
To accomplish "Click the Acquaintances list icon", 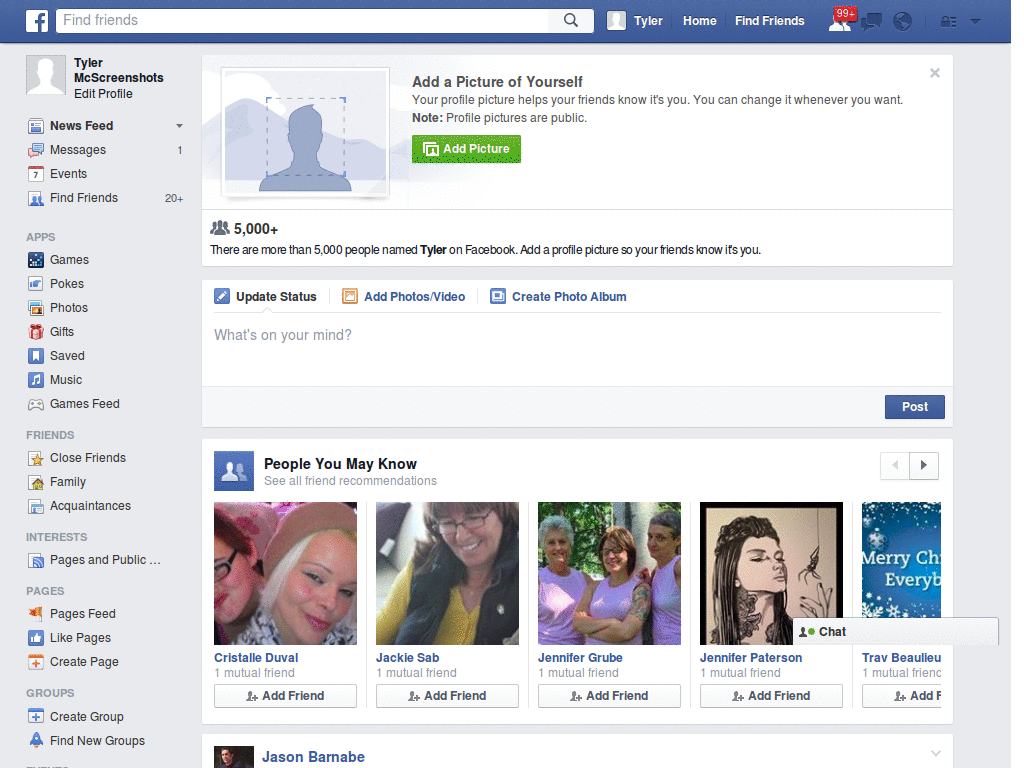I will (36, 506).
